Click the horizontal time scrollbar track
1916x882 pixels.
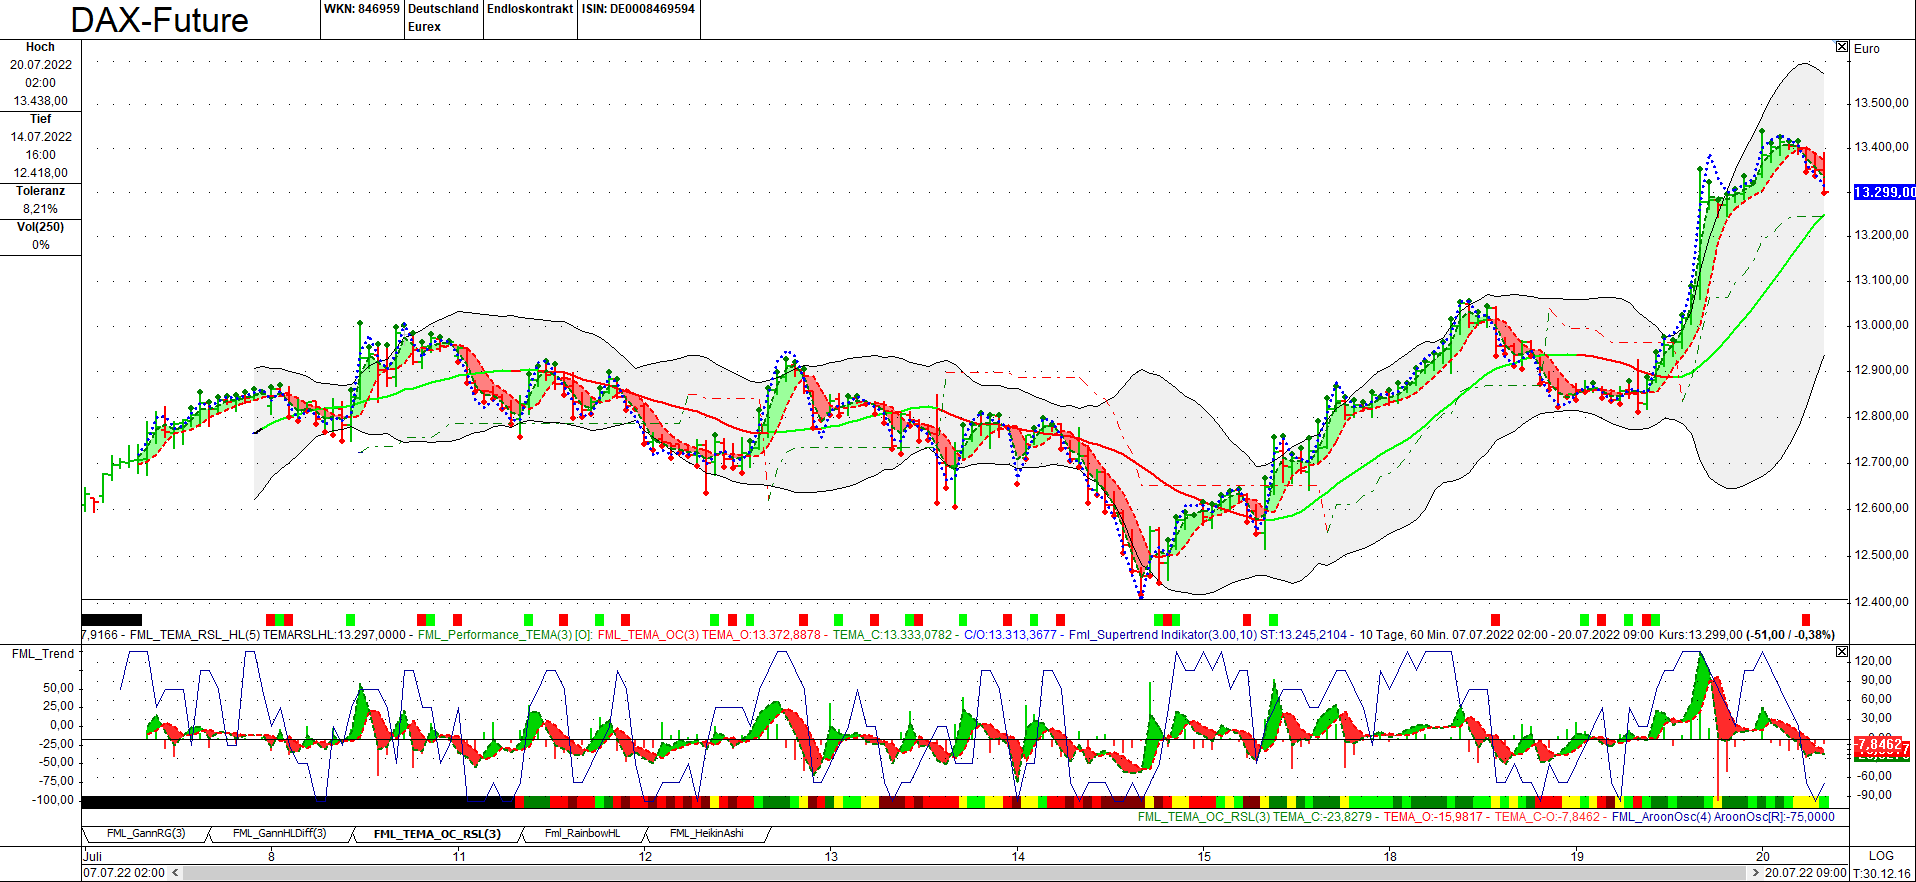pyautogui.click(x=966, y=873)
